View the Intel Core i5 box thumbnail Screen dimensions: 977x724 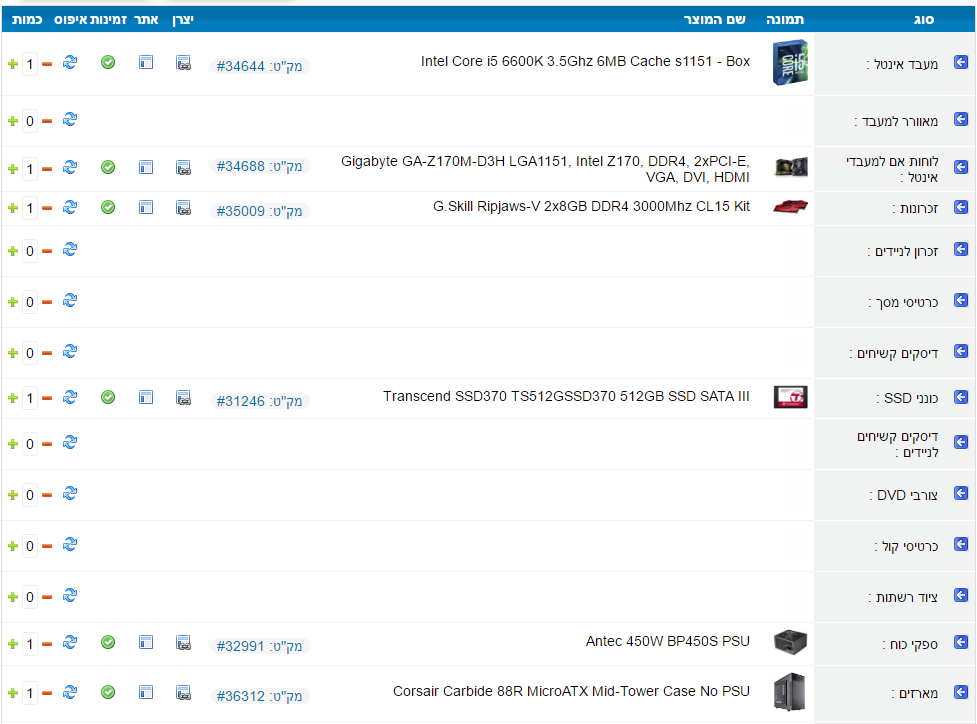pos(790,62)
